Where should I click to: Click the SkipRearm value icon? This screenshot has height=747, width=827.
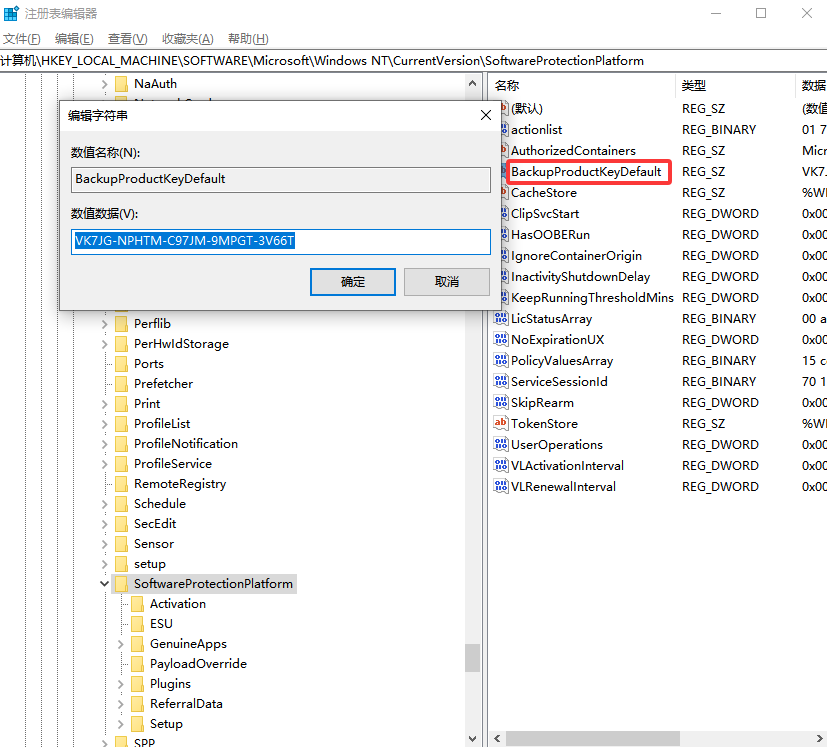click(501, 402)
